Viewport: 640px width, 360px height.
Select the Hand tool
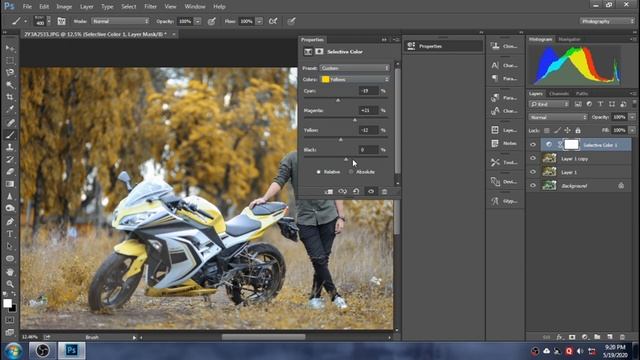tap(10, 271)
